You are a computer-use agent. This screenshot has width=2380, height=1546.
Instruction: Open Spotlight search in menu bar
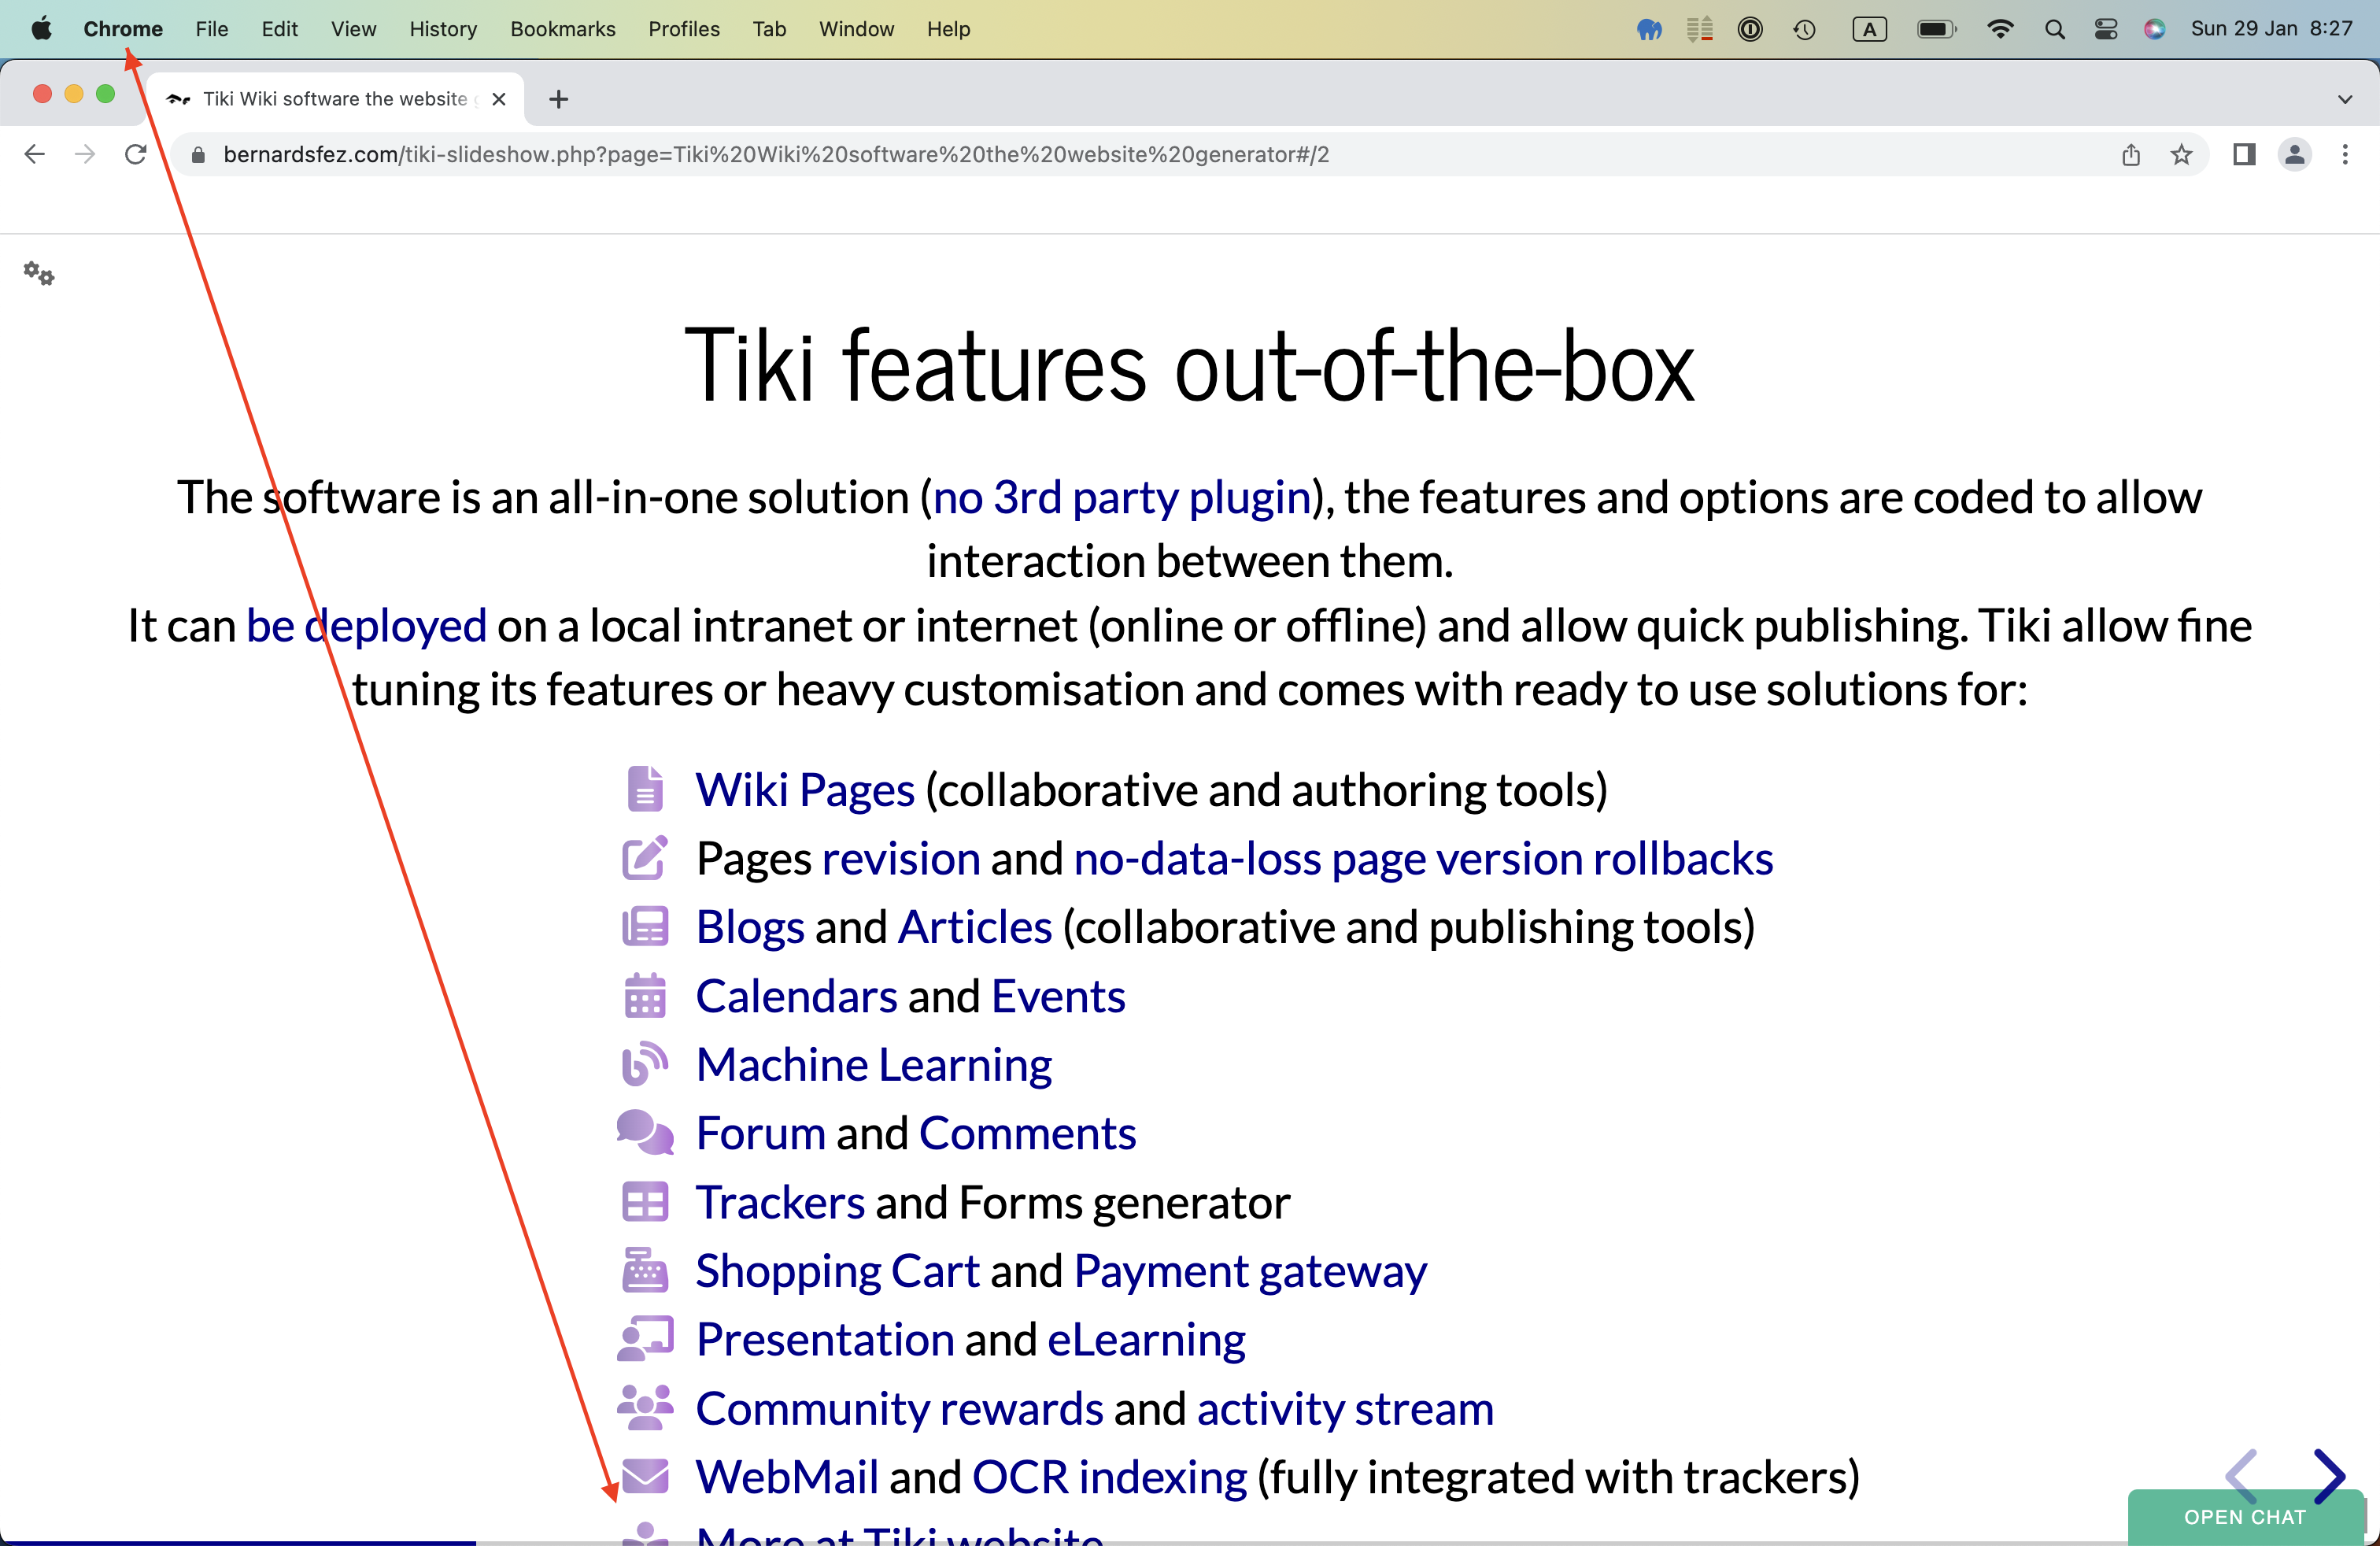coord(2054,29)
